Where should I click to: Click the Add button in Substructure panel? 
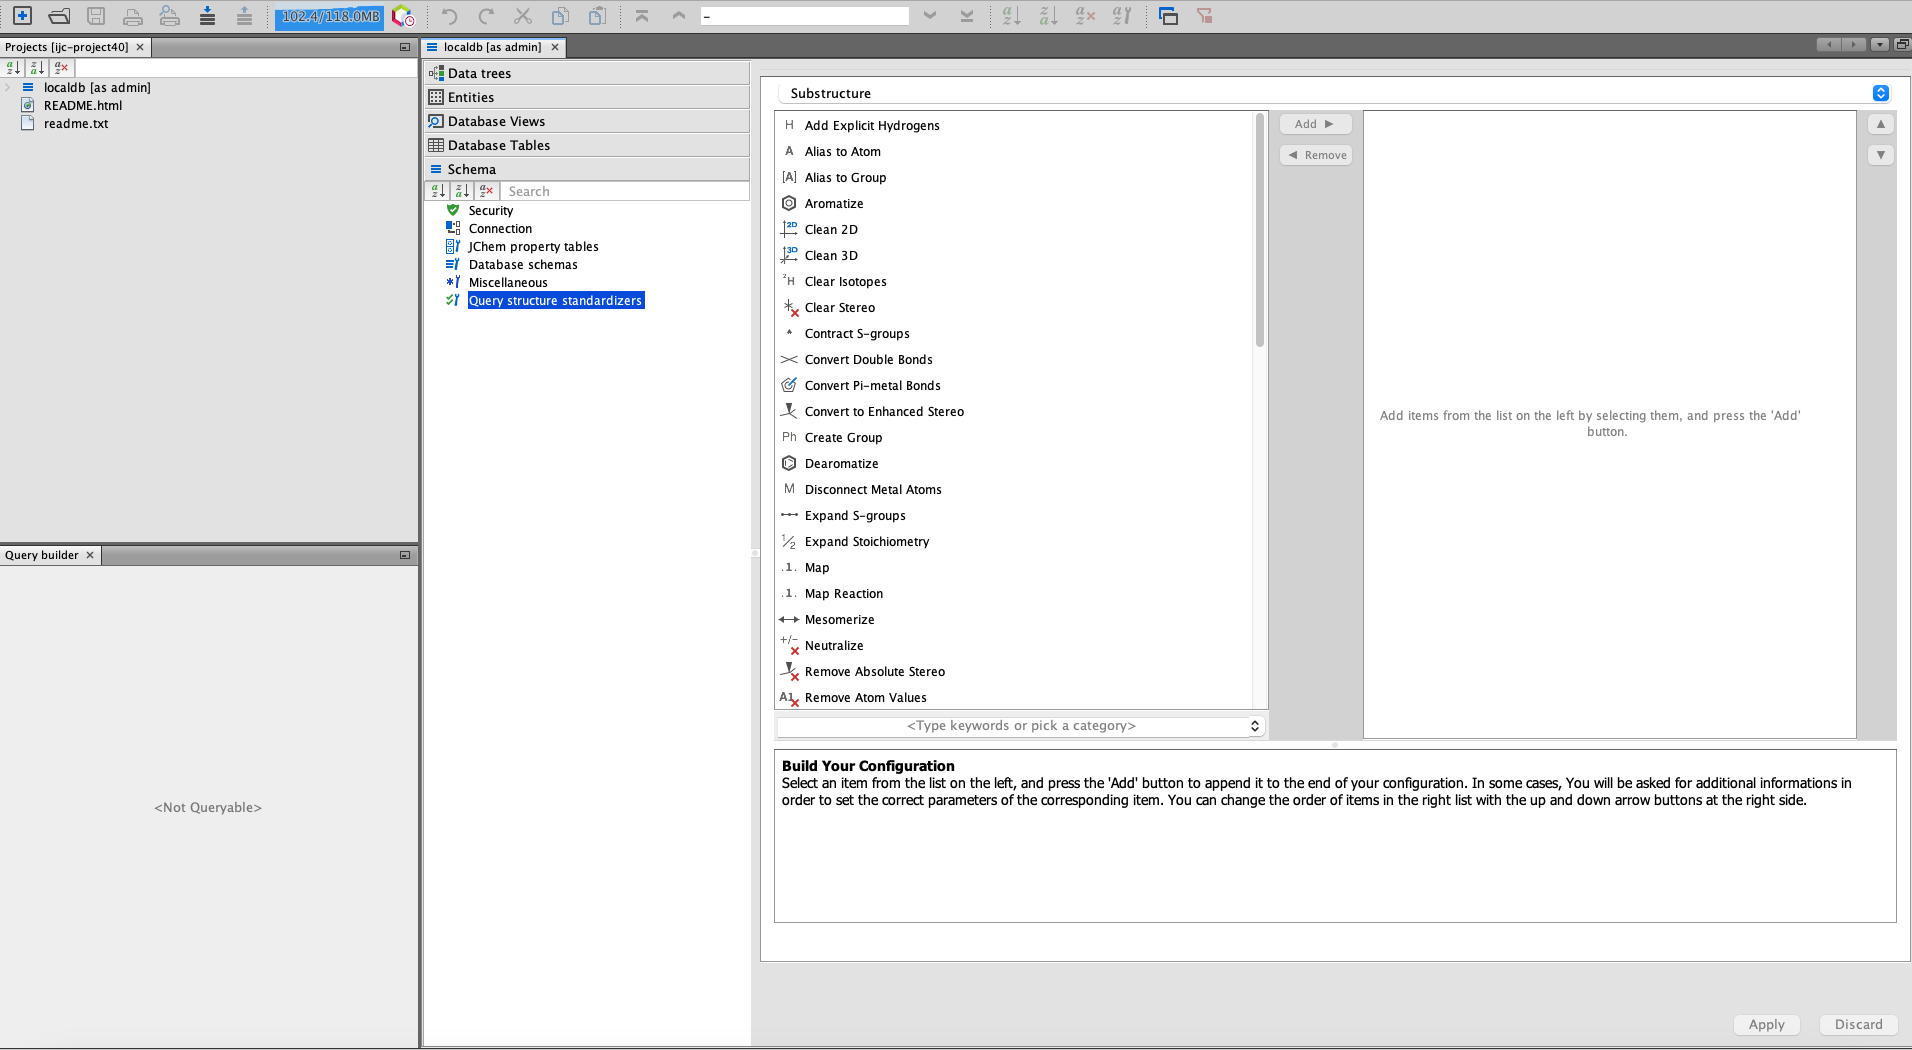(x=1315, y=123)
